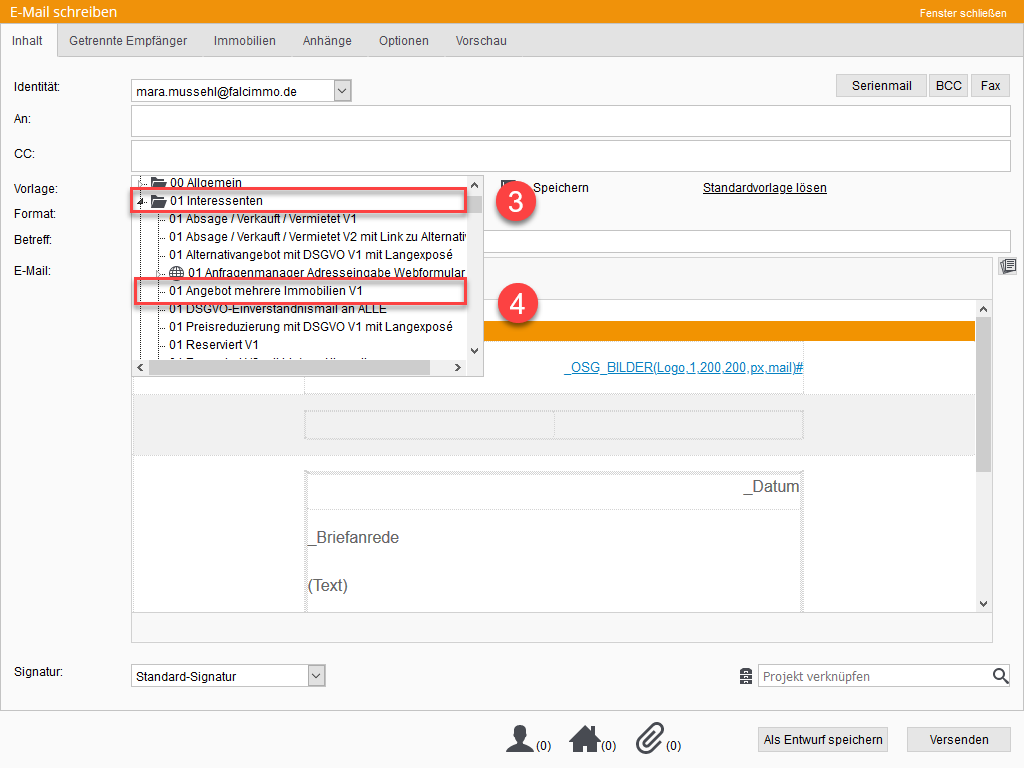Click the search magnifier in Projekt verknüpfen

1000,677
